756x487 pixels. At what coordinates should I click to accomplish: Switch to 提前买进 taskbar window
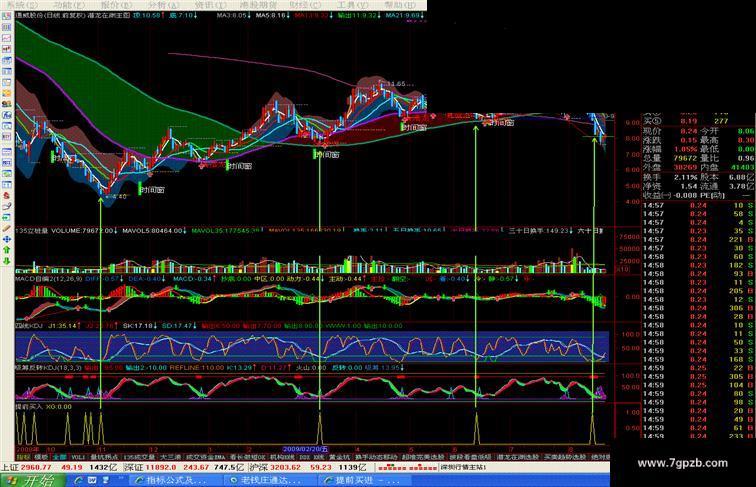[366, 480]
